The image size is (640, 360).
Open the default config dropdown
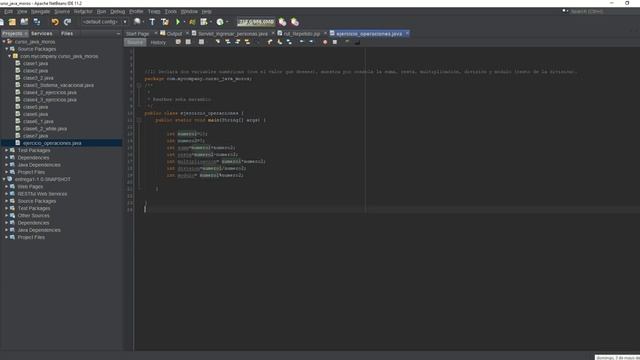[x=104, y=22]
